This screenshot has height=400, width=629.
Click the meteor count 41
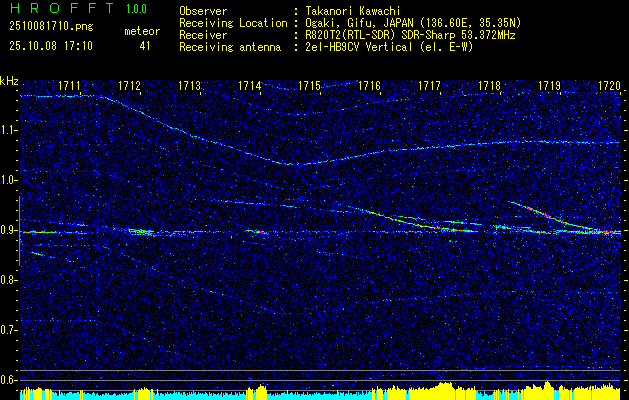(x=145, y=46)
